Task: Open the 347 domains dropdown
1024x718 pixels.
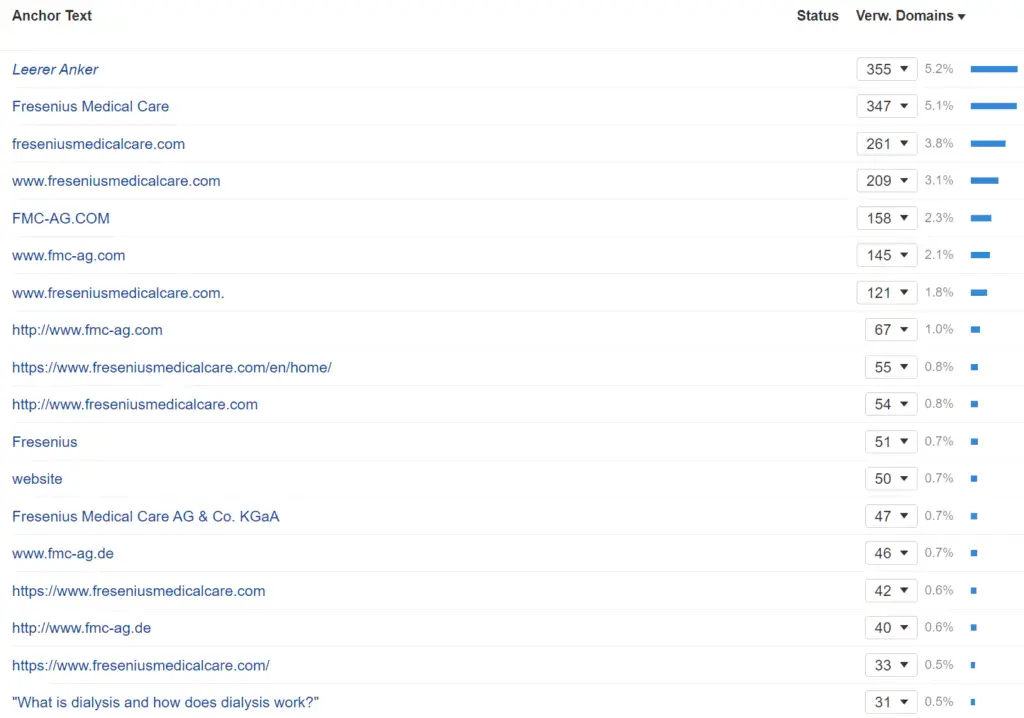Action: click(887, 106)
